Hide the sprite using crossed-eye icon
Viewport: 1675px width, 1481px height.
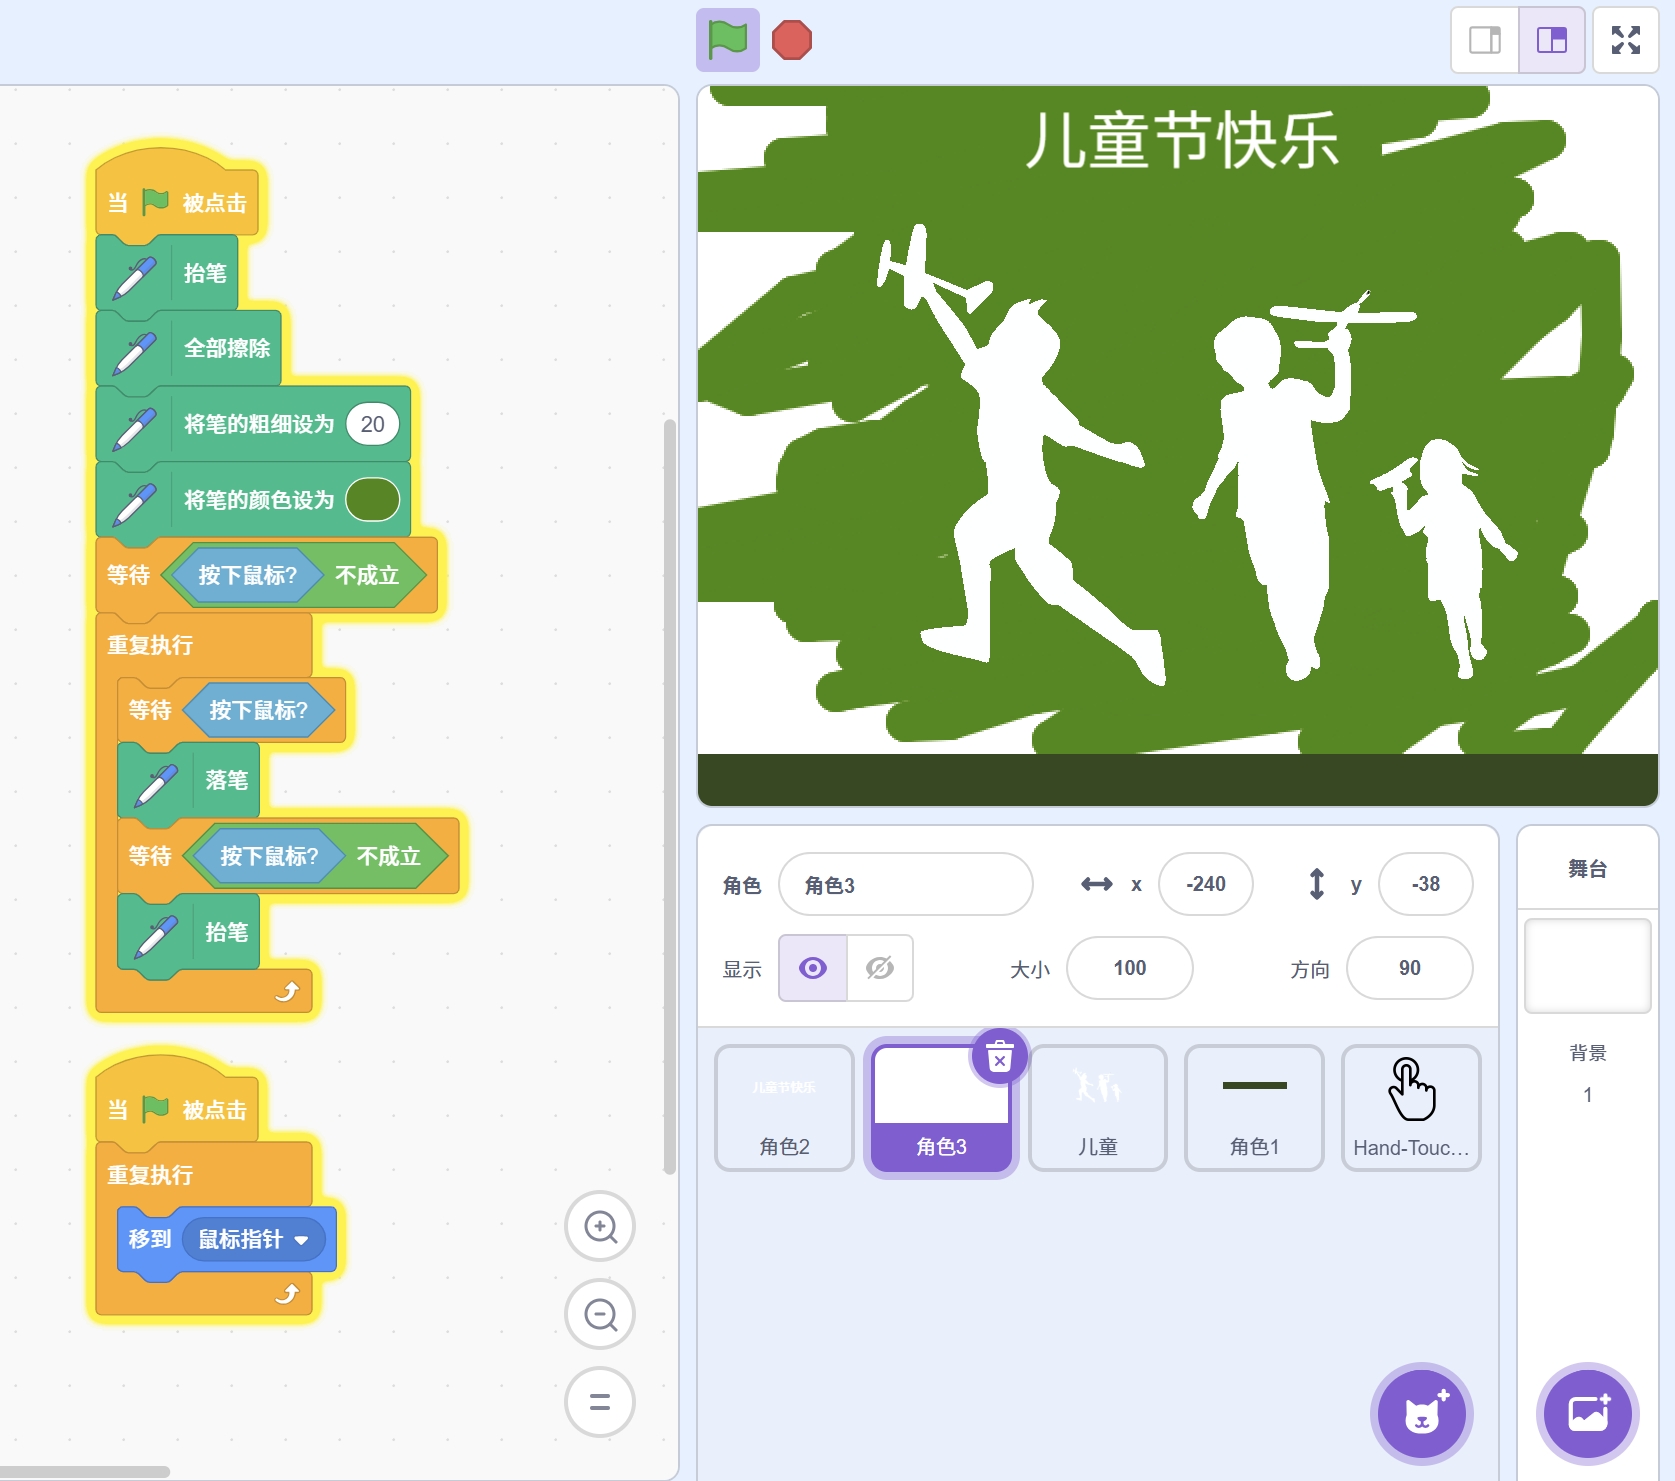880,968
